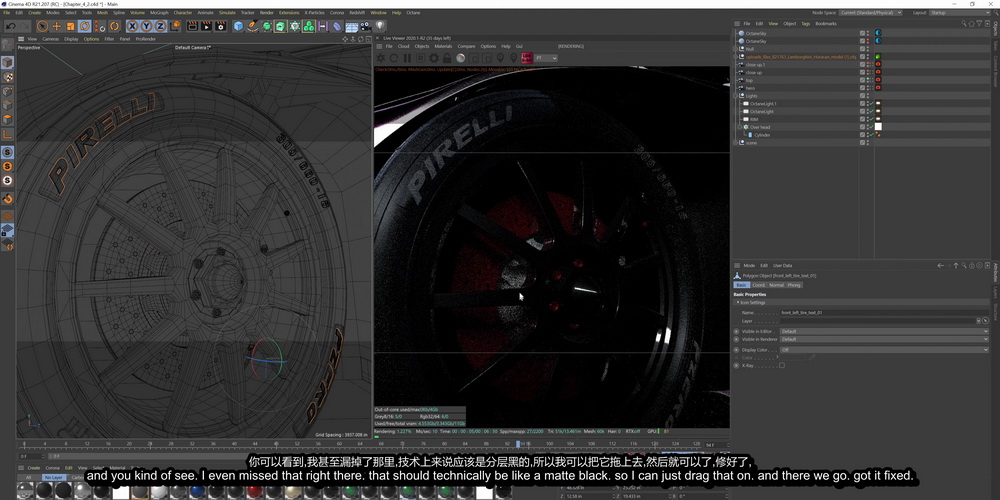1000x500 pixels.
Task: Open the Node Space dropdown
Action: pos(871,12)
